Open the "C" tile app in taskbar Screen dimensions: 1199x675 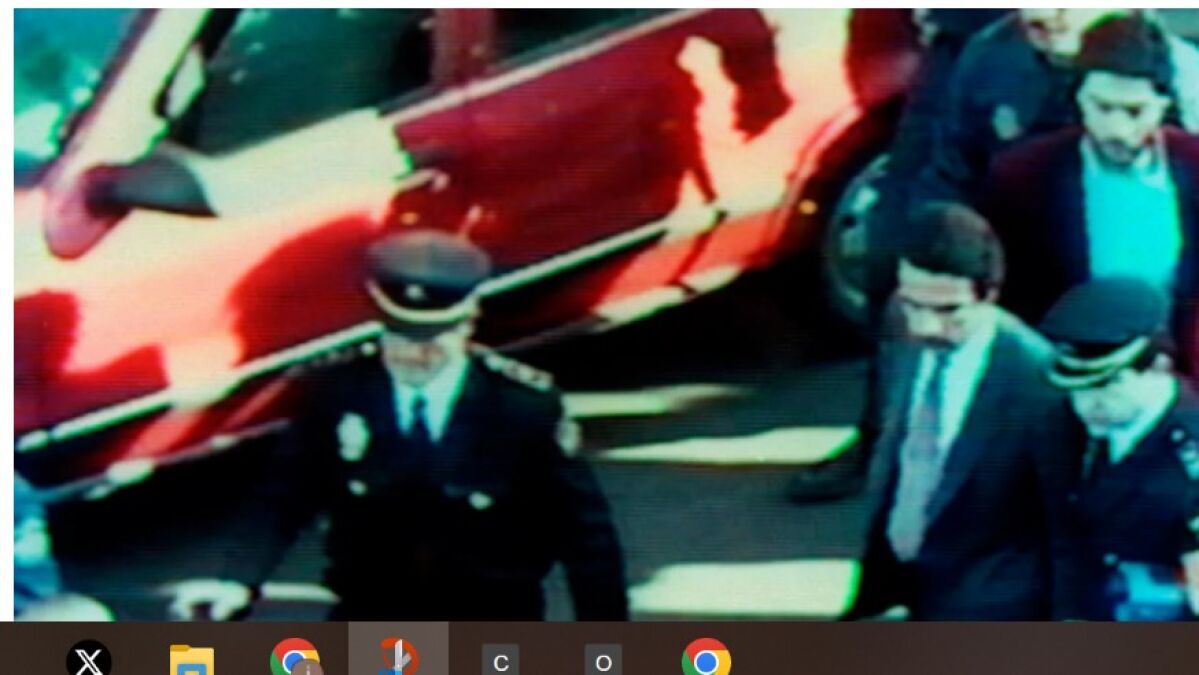[x=501, y=661]
